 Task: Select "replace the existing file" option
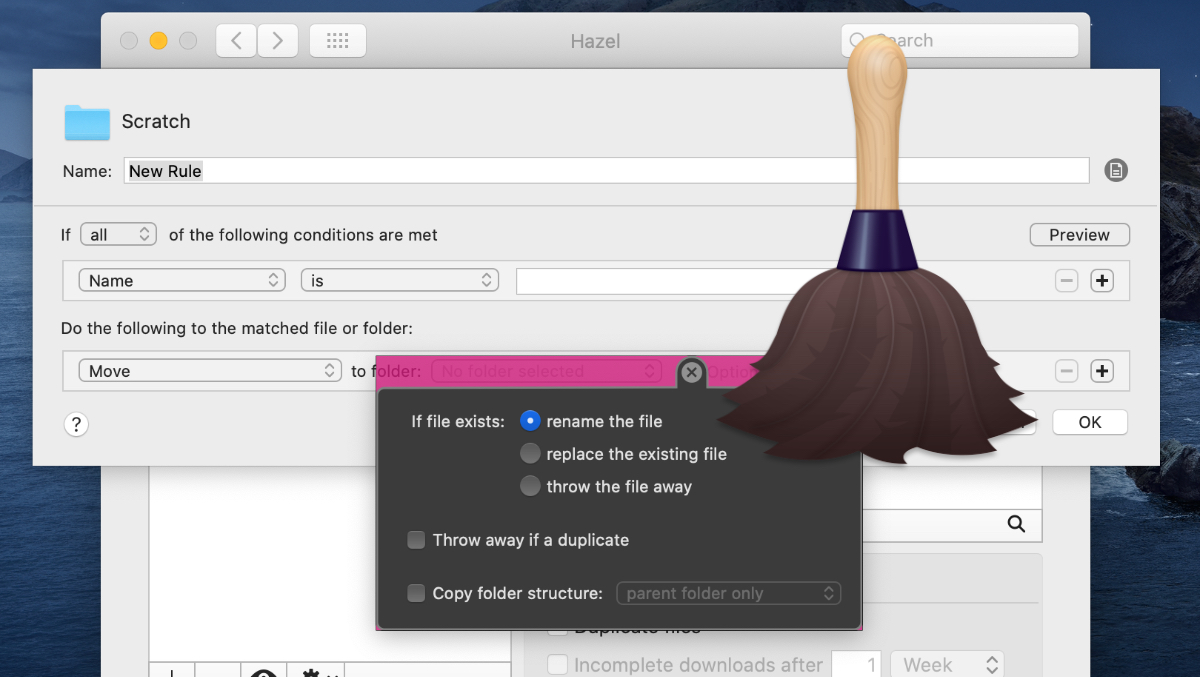(x=530, y=454)
